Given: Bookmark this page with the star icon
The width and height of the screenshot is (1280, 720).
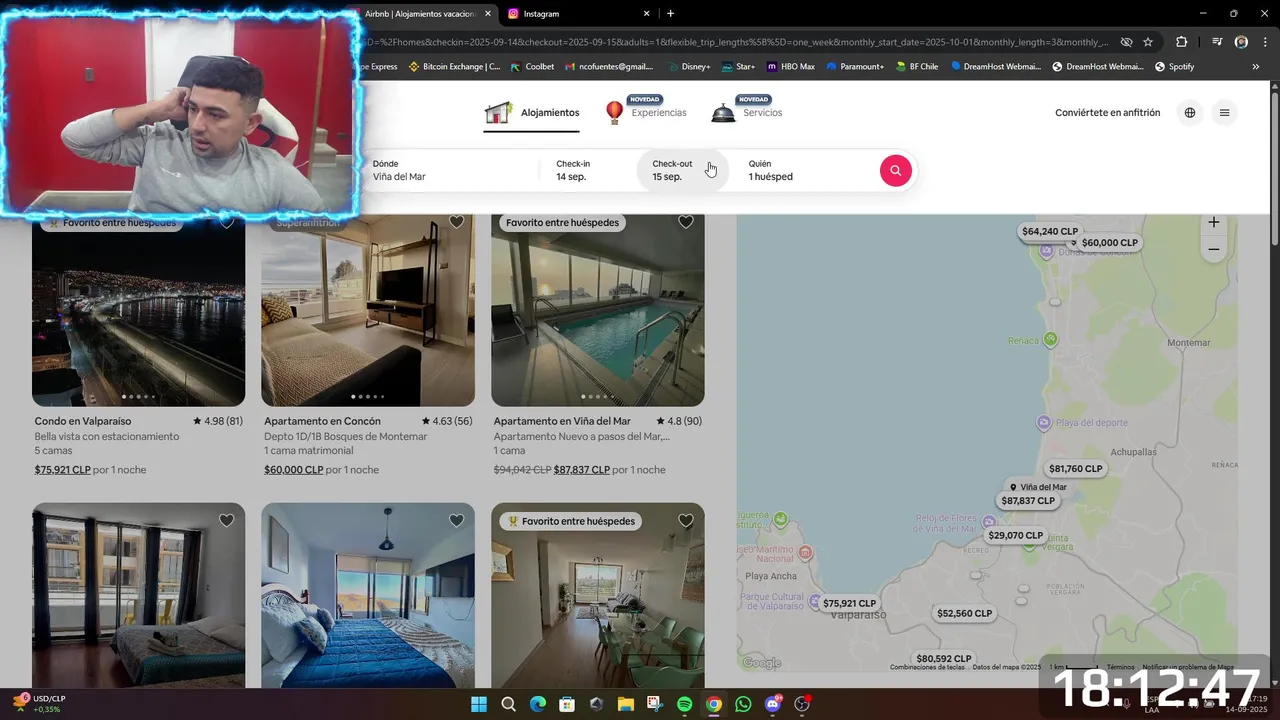Looking at the screenshot, I should click(x=1148, y=42).
